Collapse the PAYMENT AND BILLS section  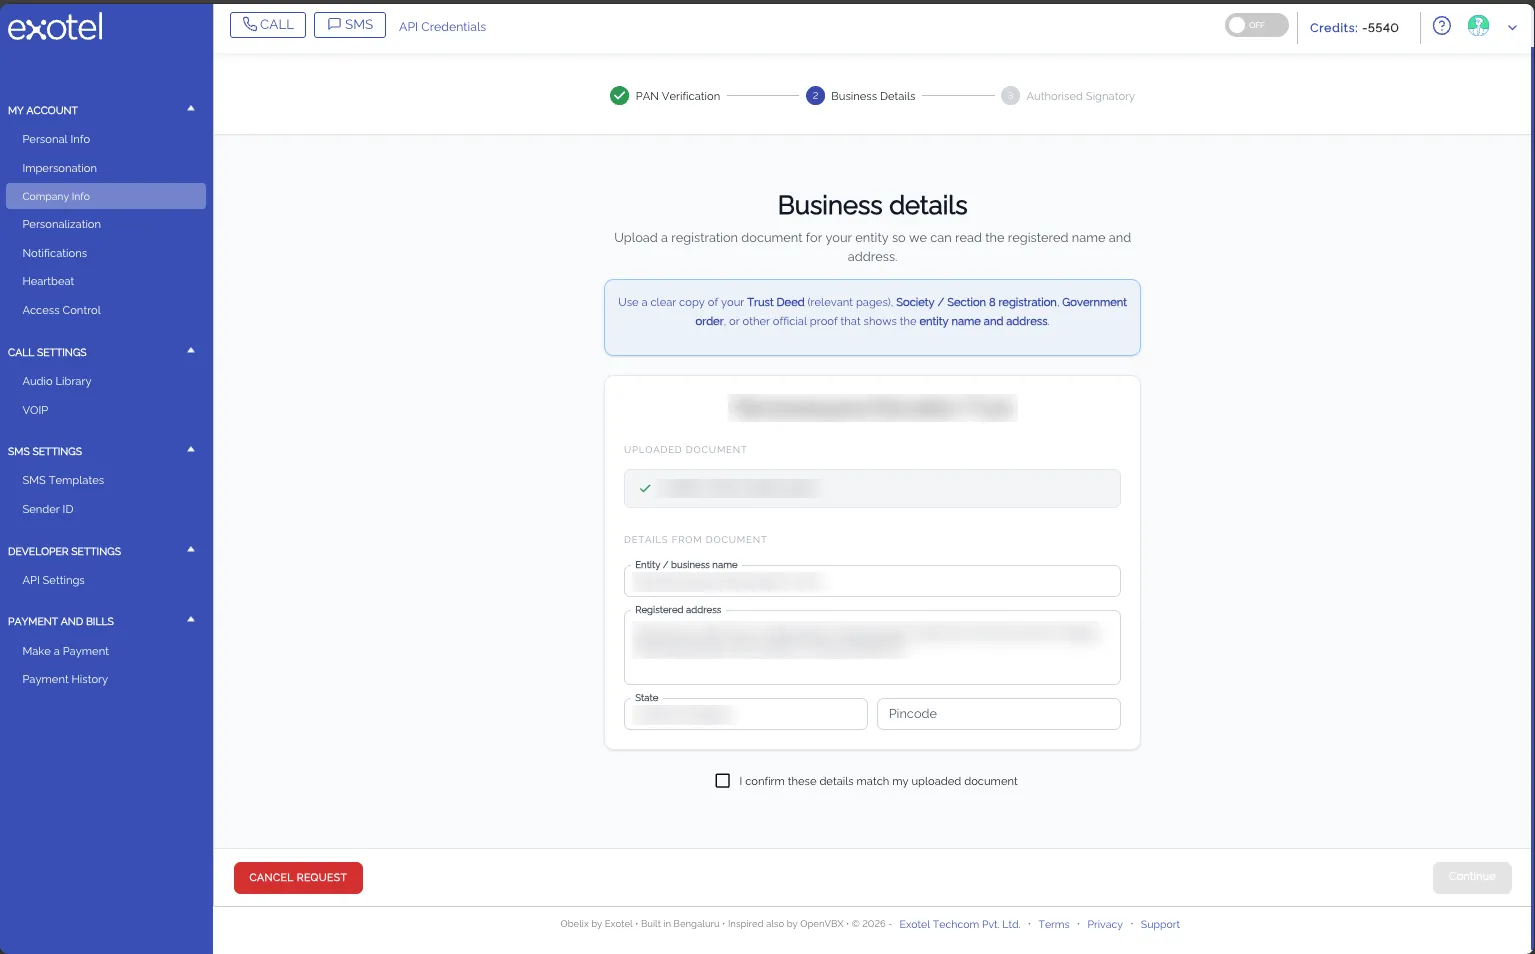click(191, 620)
